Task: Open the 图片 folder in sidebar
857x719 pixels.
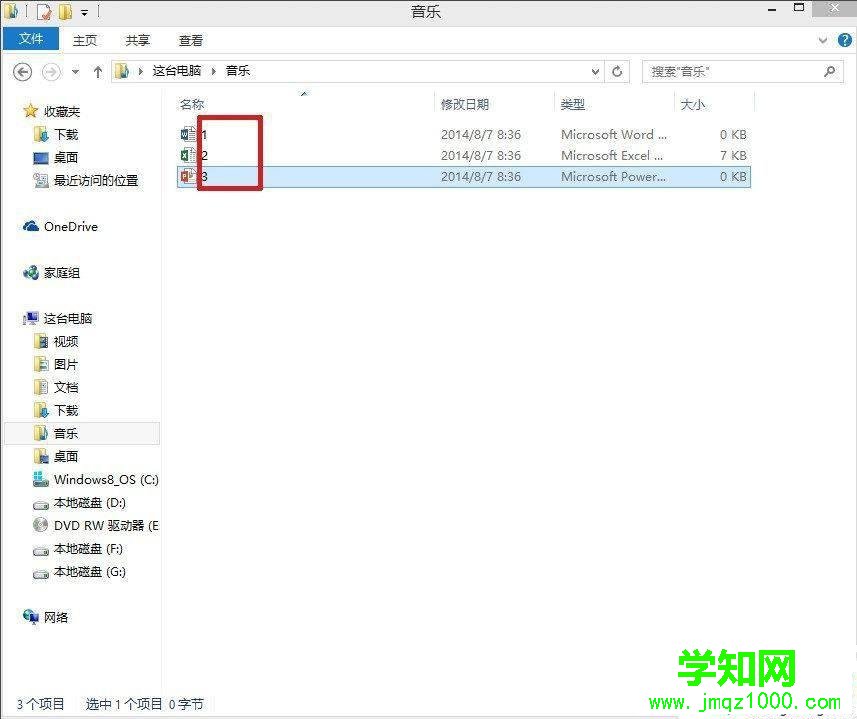Action: pyautogui.click(x=66, y=364)
